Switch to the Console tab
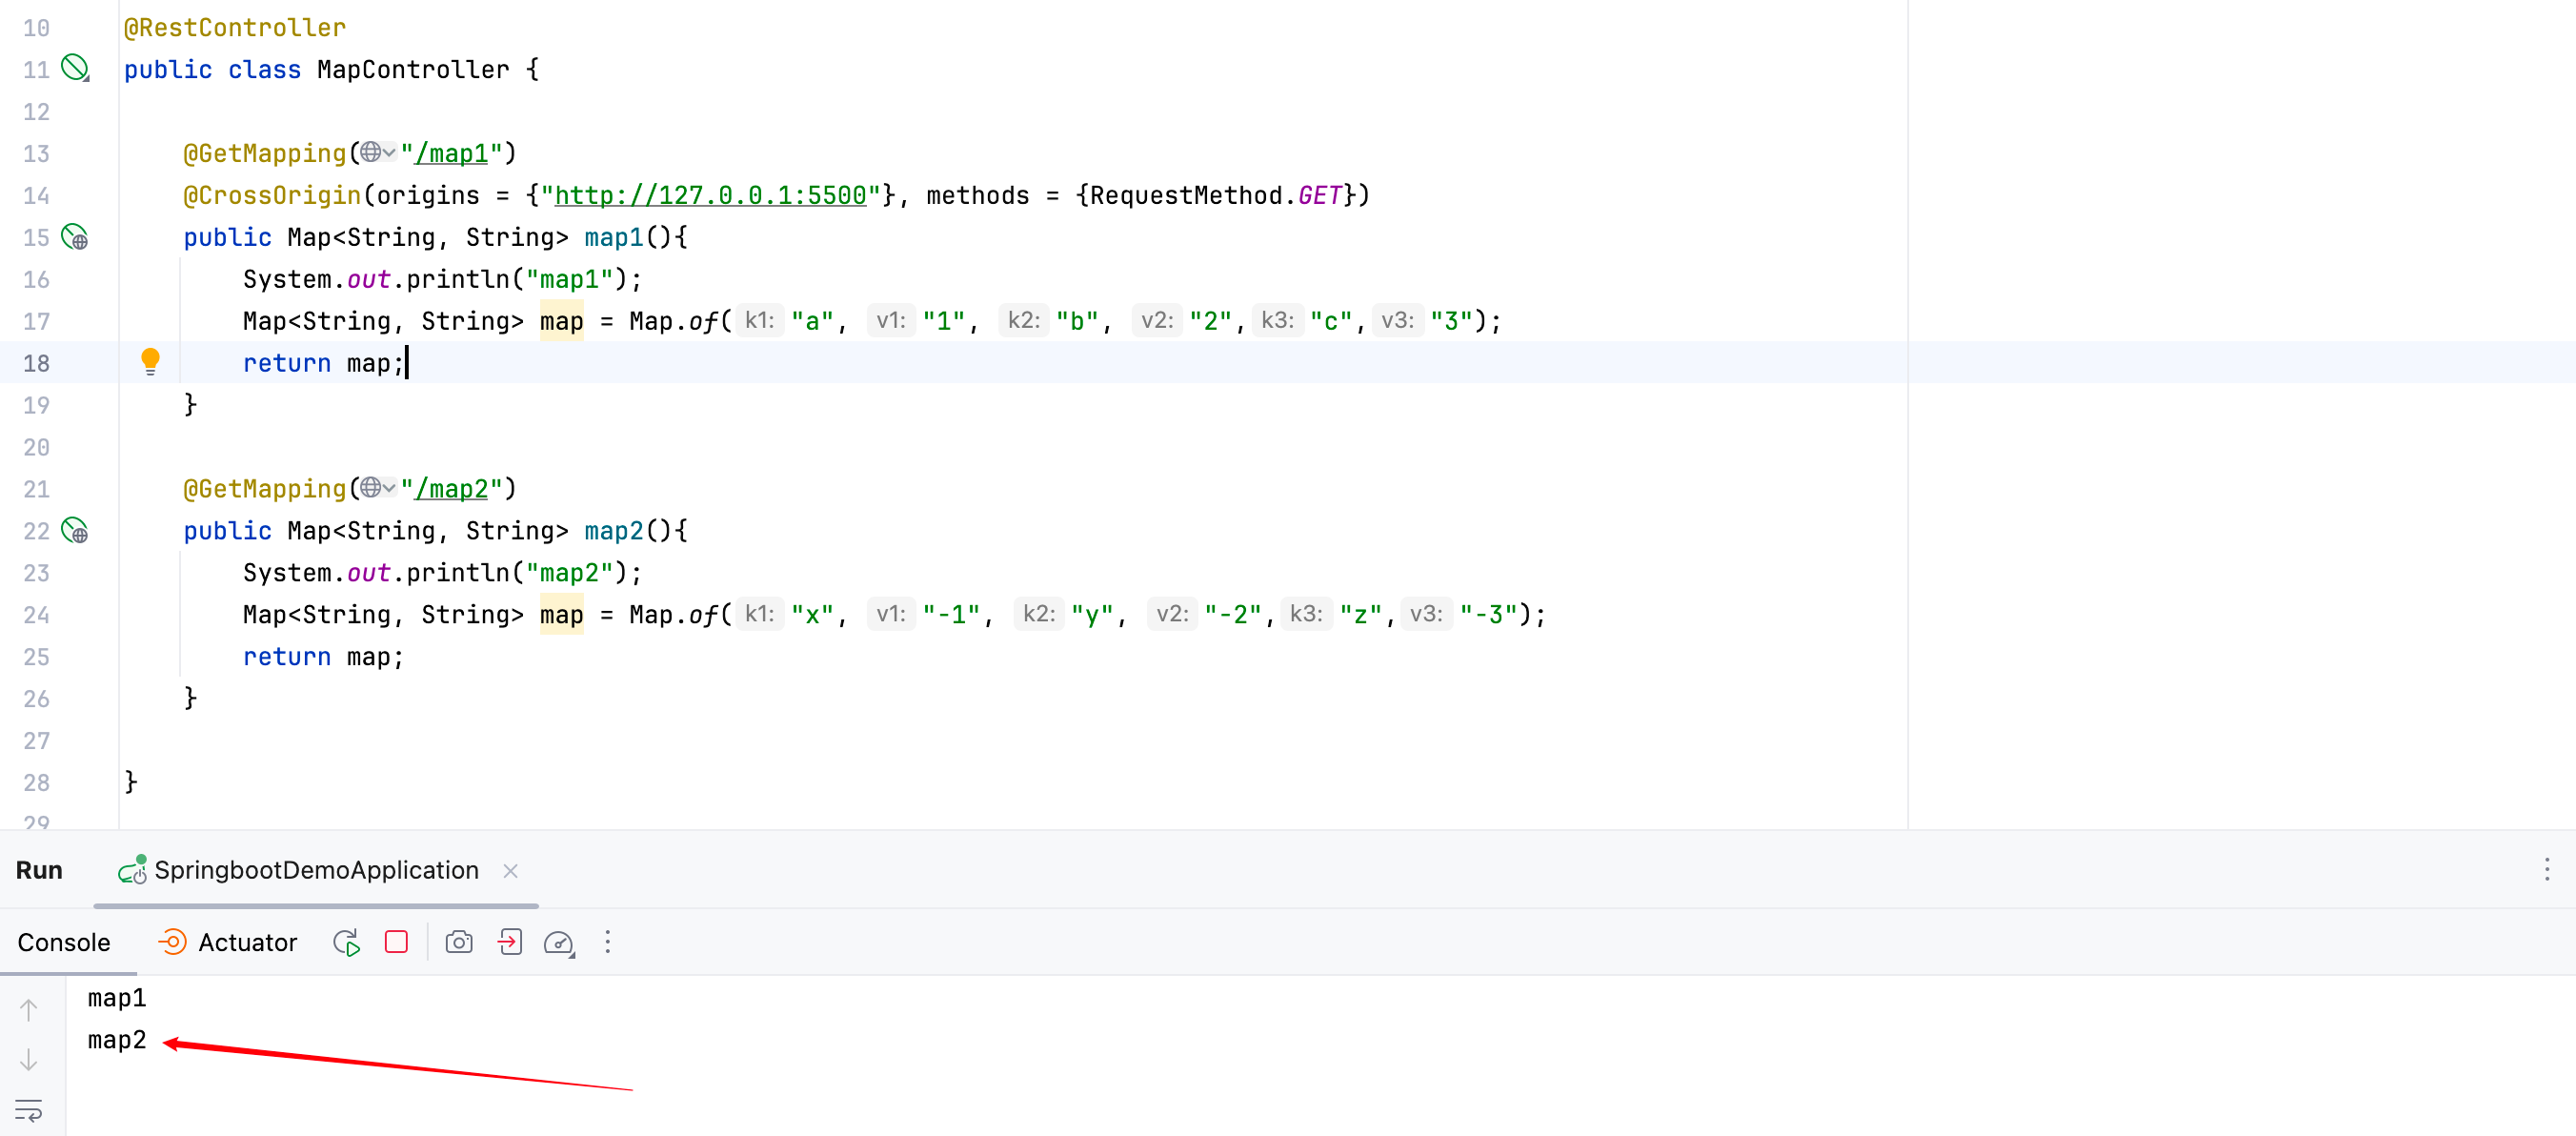The height and width of the screenshot is (1136, 2576). (64, 942)
